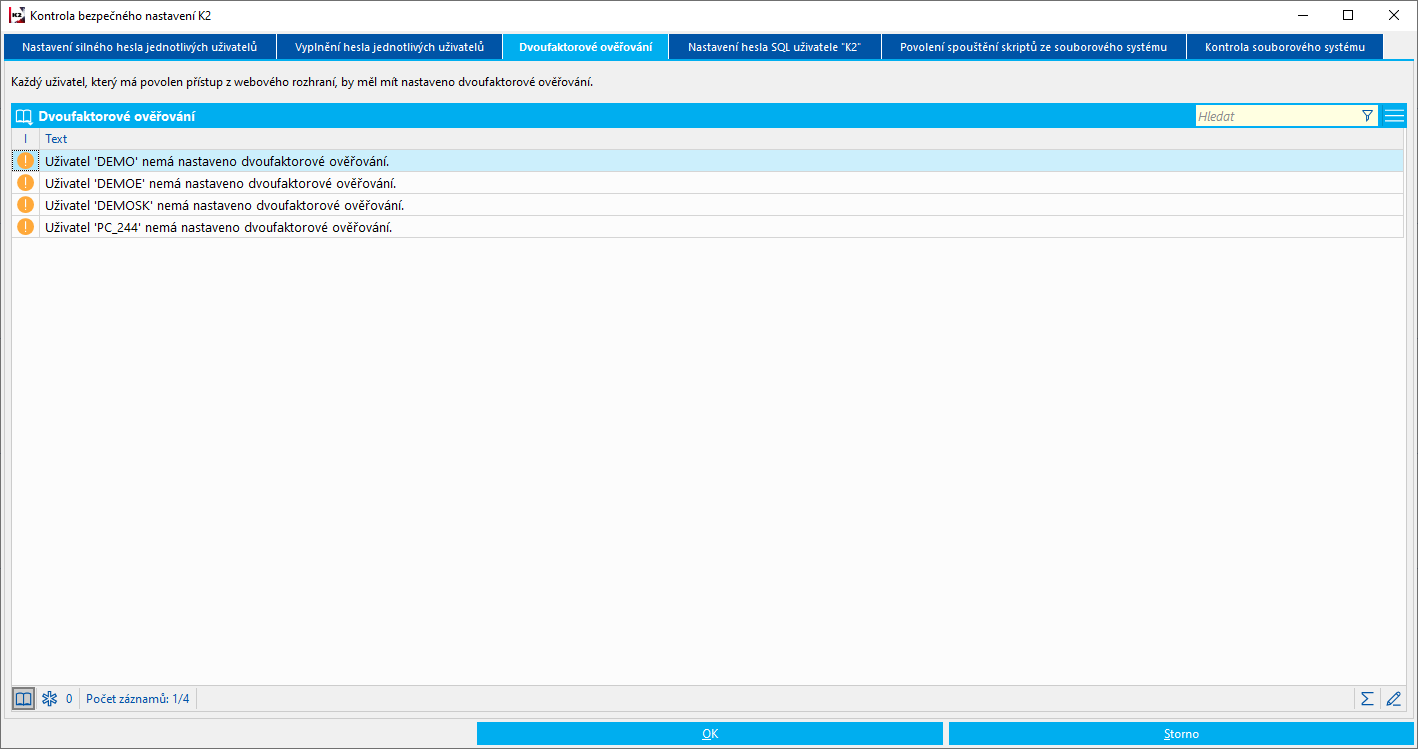Select the row "Uživatel 'DEMOE' nemá nastaveno dvoufaktorové ověřování."
1418x749 pixels.
point(708,183)
